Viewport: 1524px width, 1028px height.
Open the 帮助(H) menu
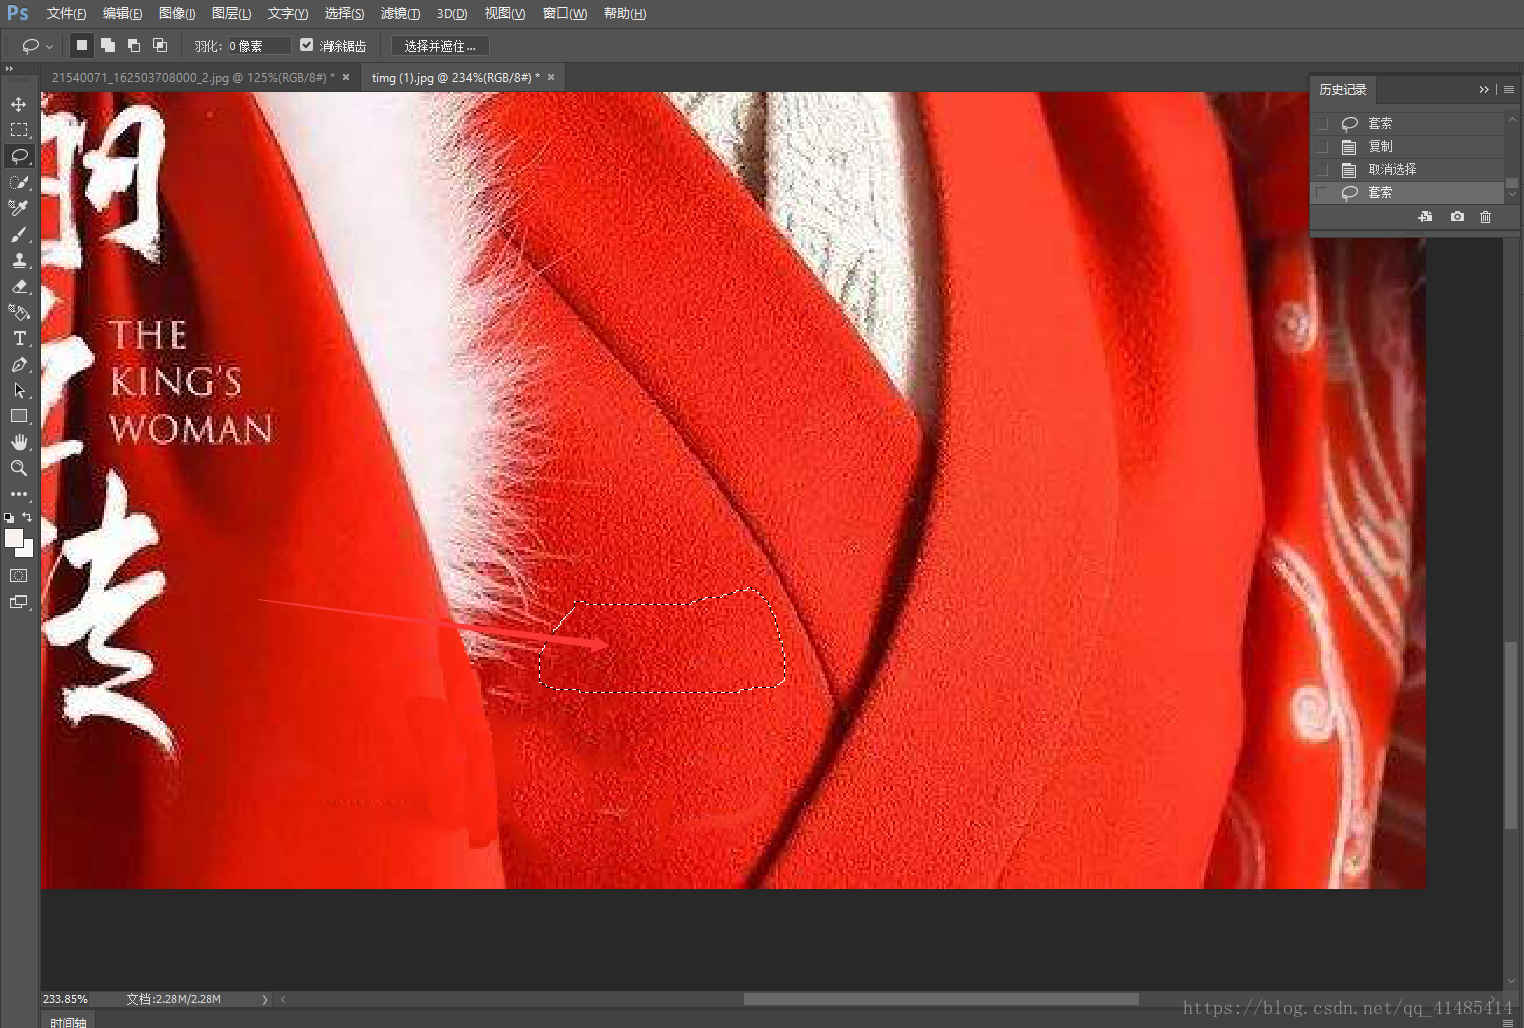tap(625, 14)
